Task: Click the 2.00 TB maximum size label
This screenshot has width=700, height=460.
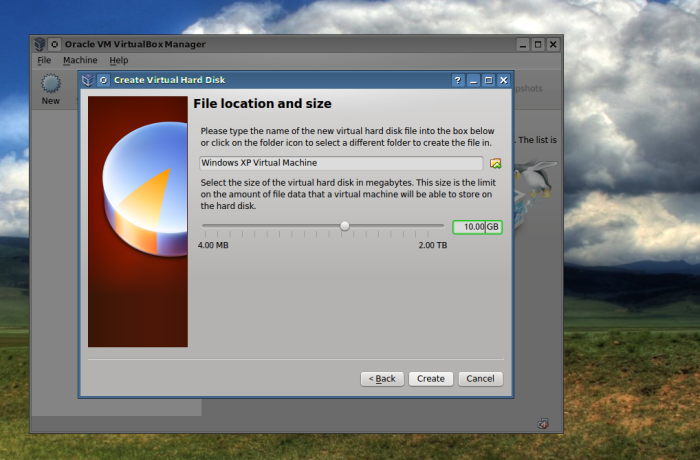Action: [x=433, y=245]
